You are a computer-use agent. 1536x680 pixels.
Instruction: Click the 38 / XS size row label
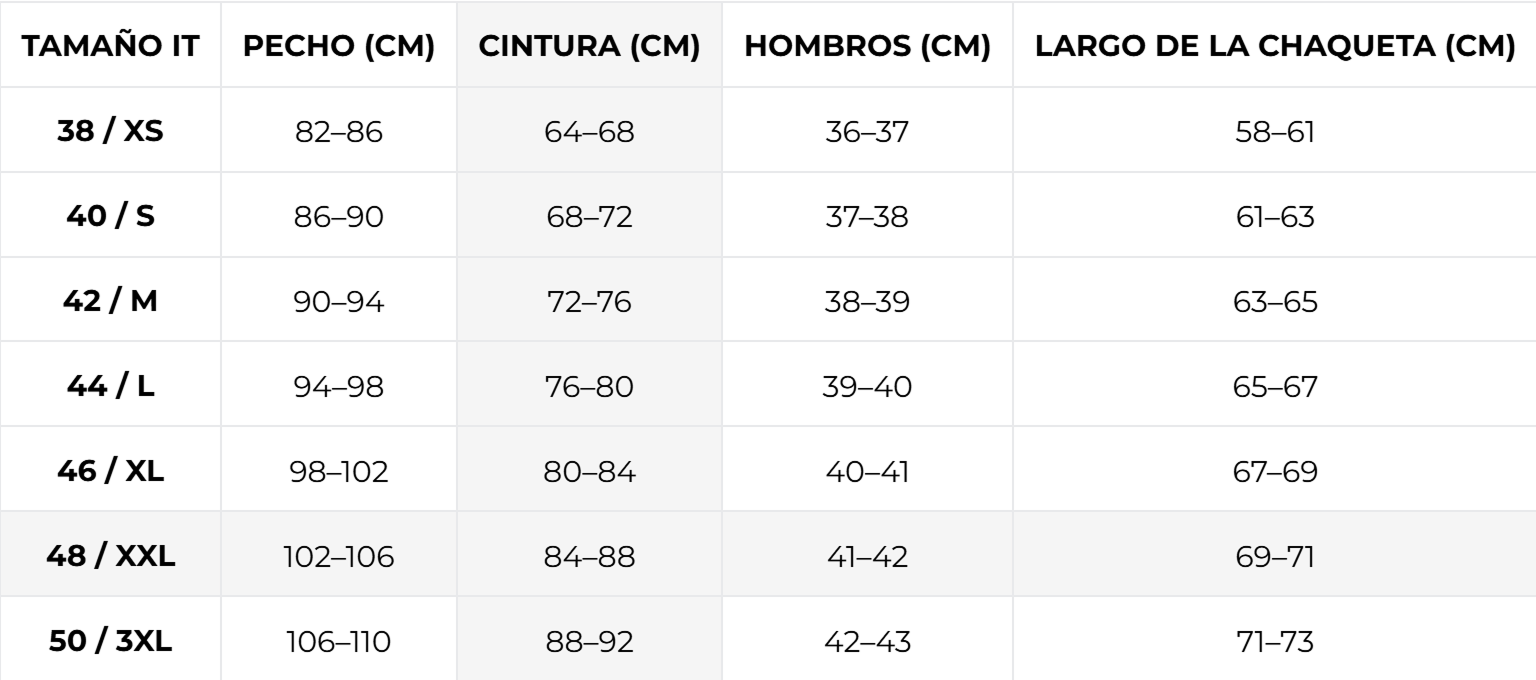coord(111,131)
